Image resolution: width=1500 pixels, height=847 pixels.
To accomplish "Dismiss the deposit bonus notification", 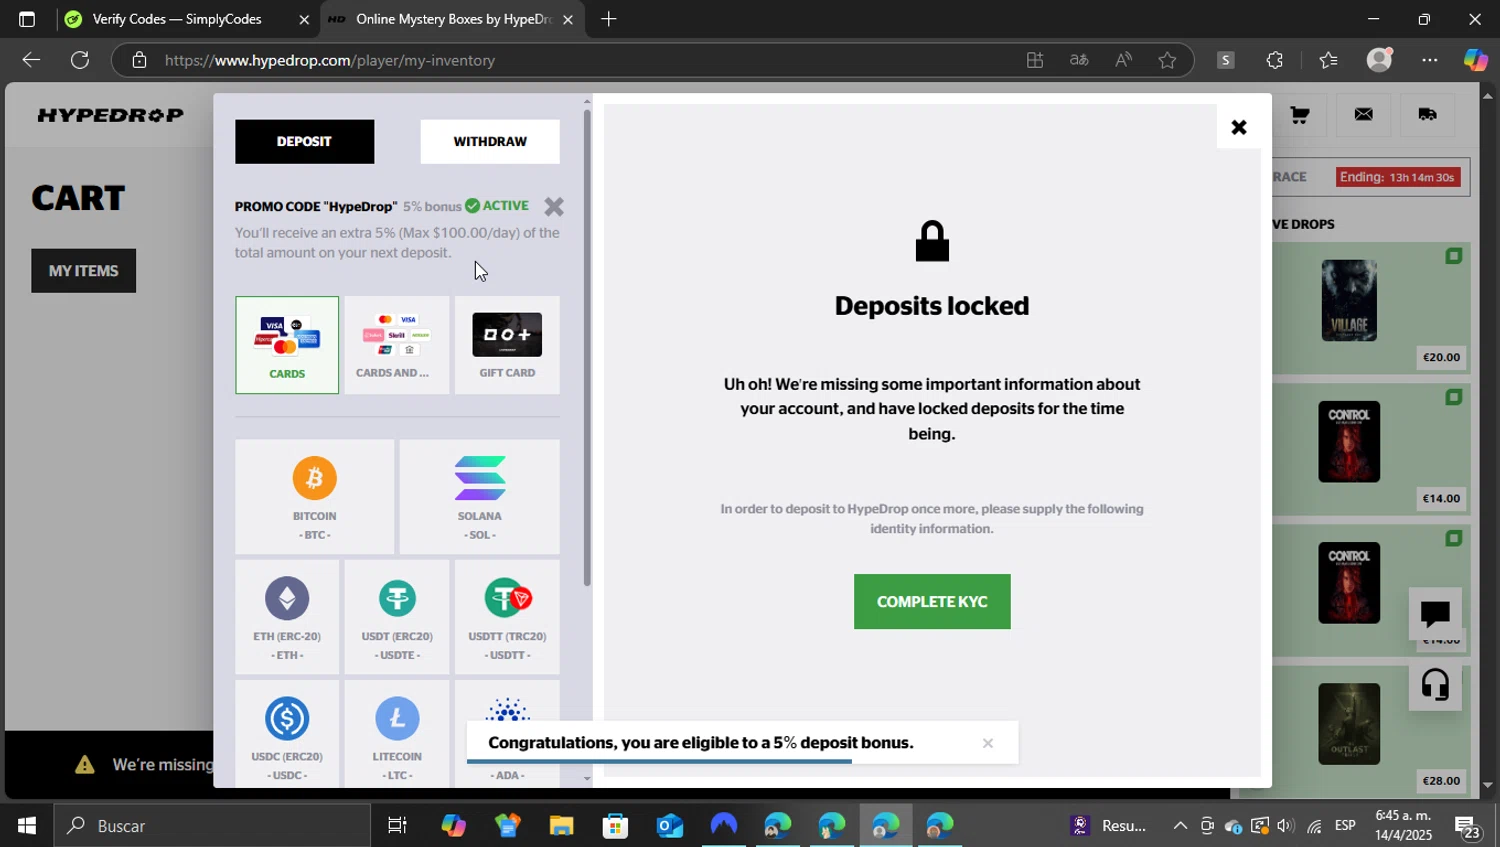I will [987, 743].
